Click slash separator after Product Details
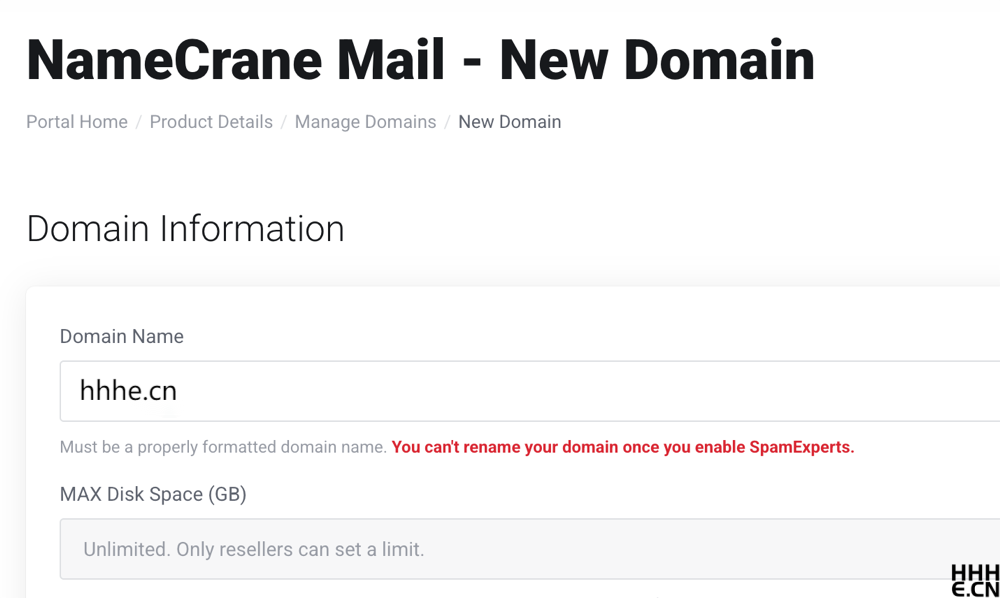 point(284,122)
